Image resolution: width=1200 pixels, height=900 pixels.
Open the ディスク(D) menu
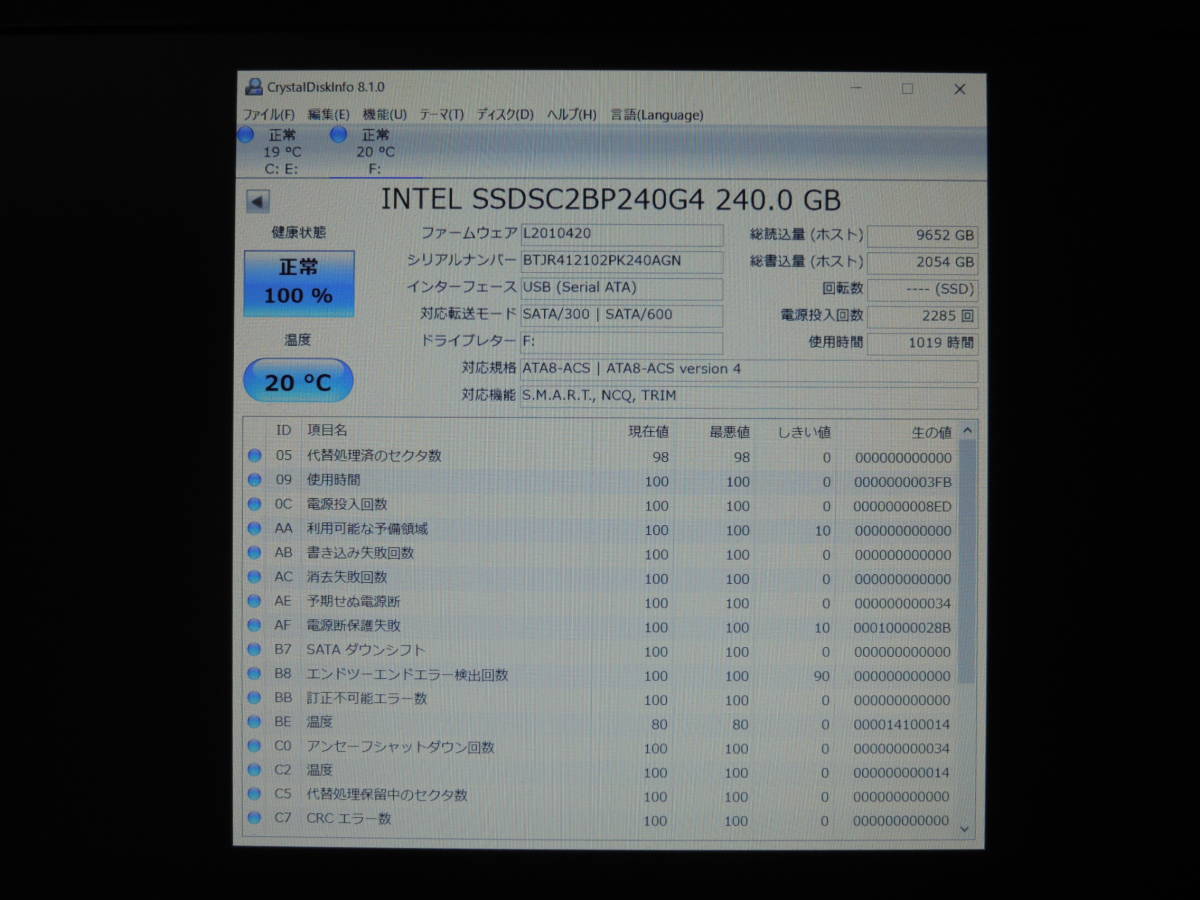(x=505, y=114)
